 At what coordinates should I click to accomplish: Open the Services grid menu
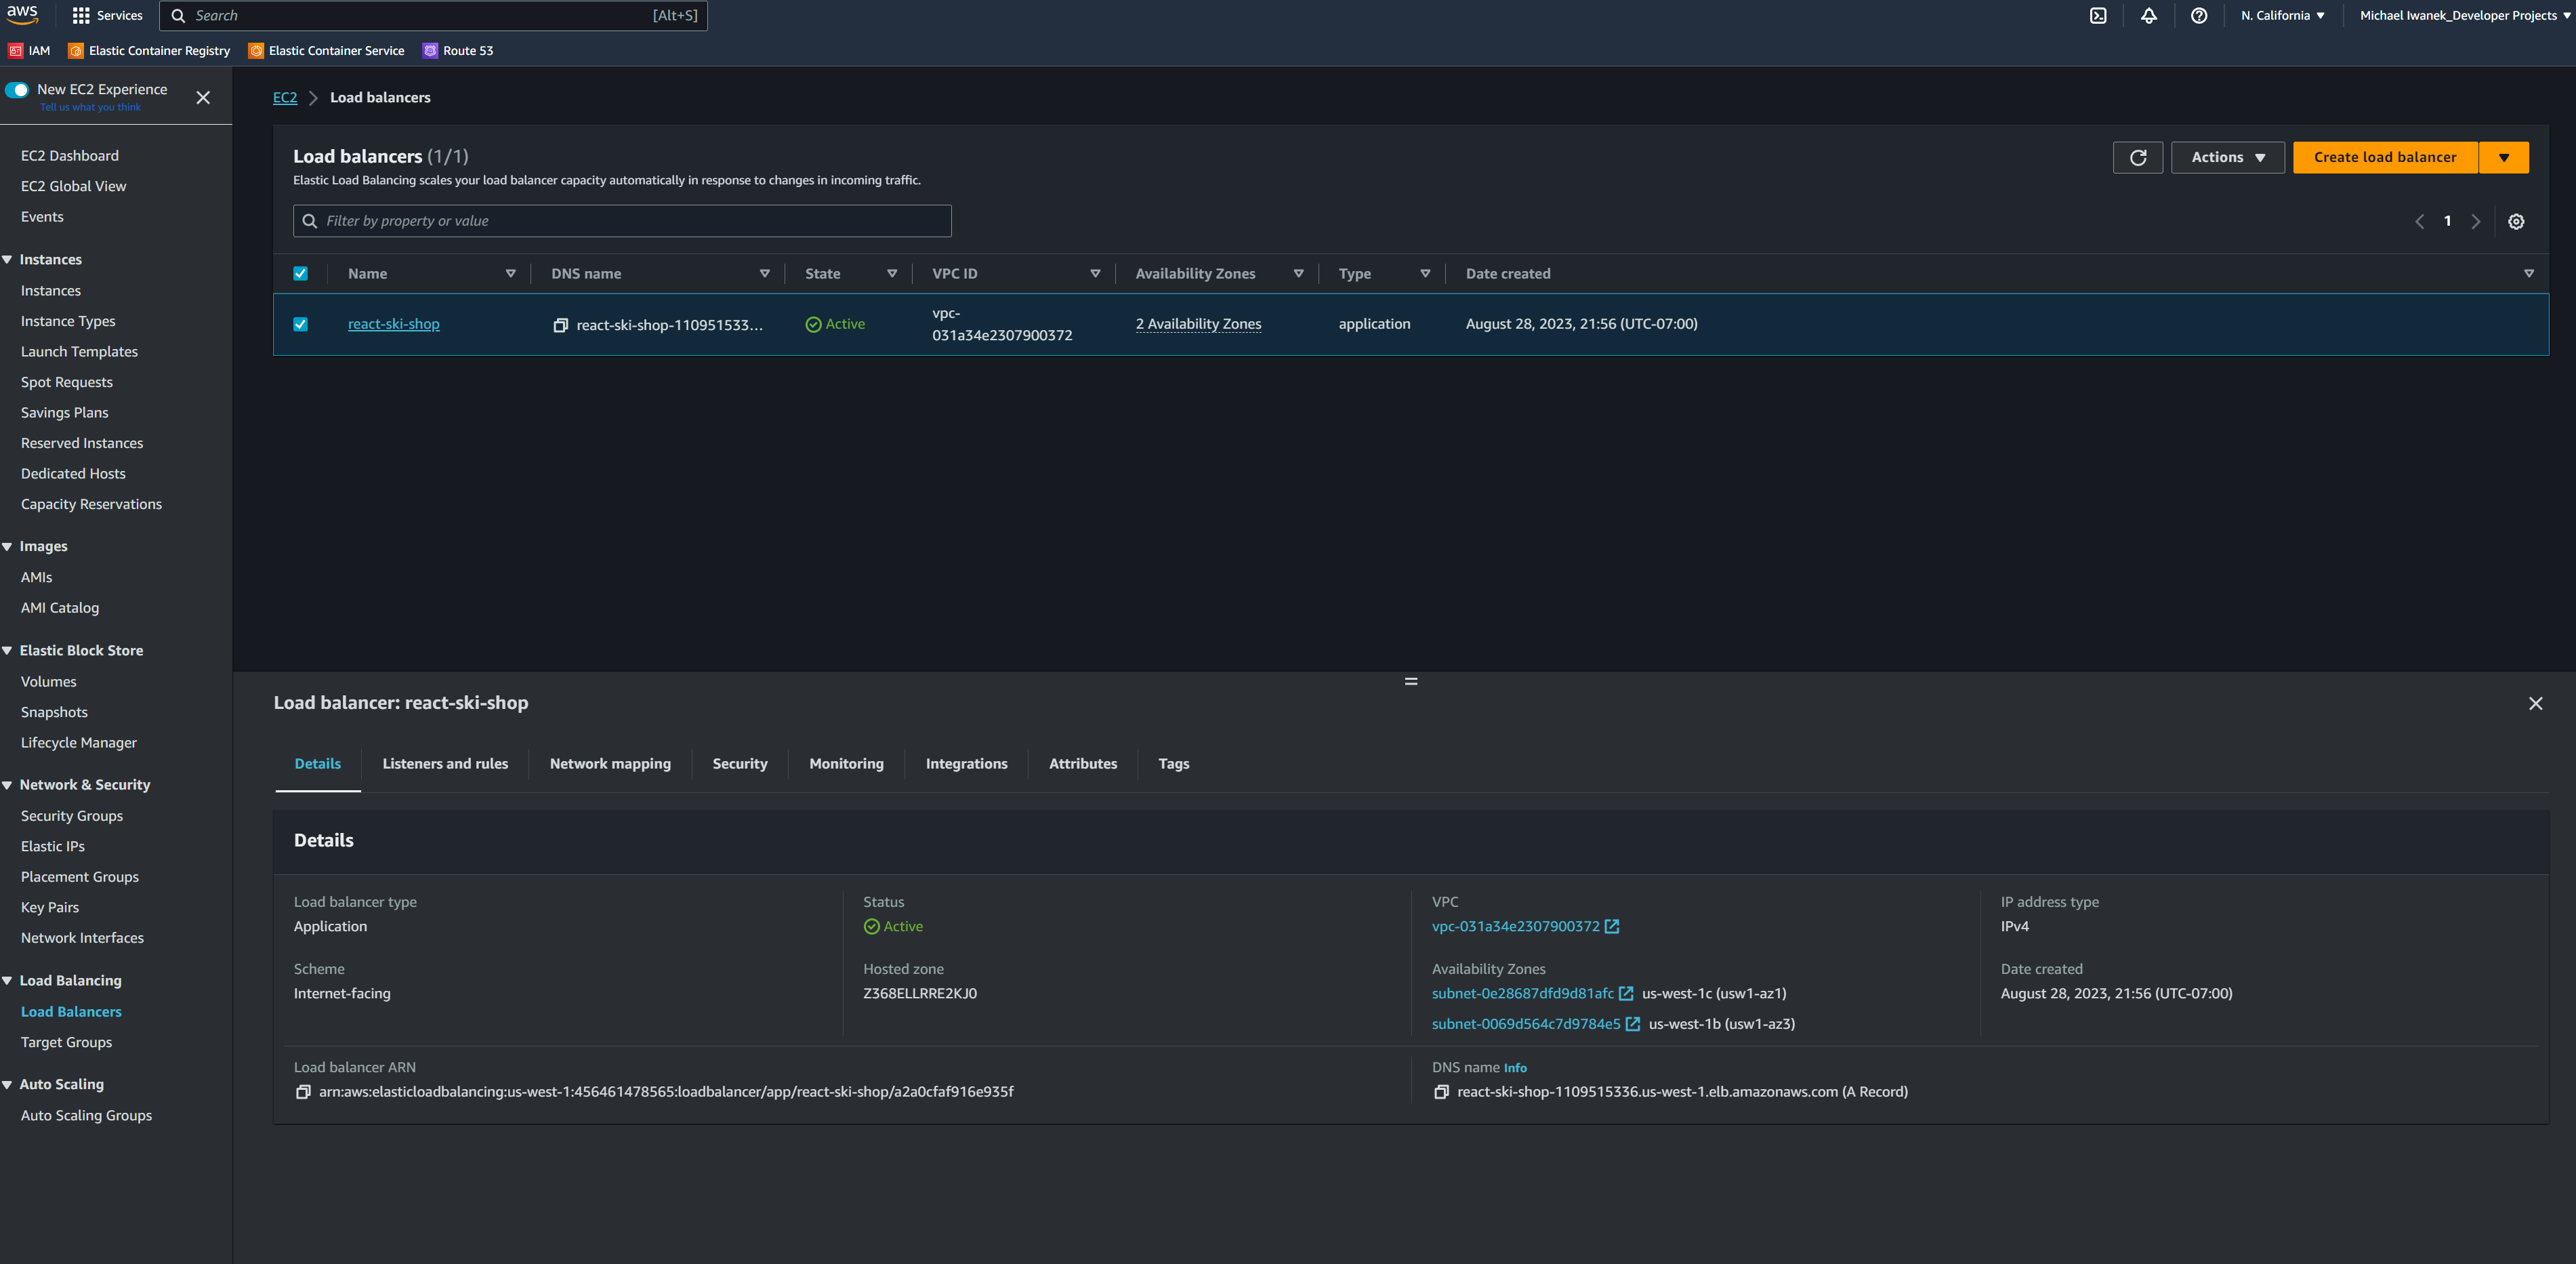[x=107, y=15]
